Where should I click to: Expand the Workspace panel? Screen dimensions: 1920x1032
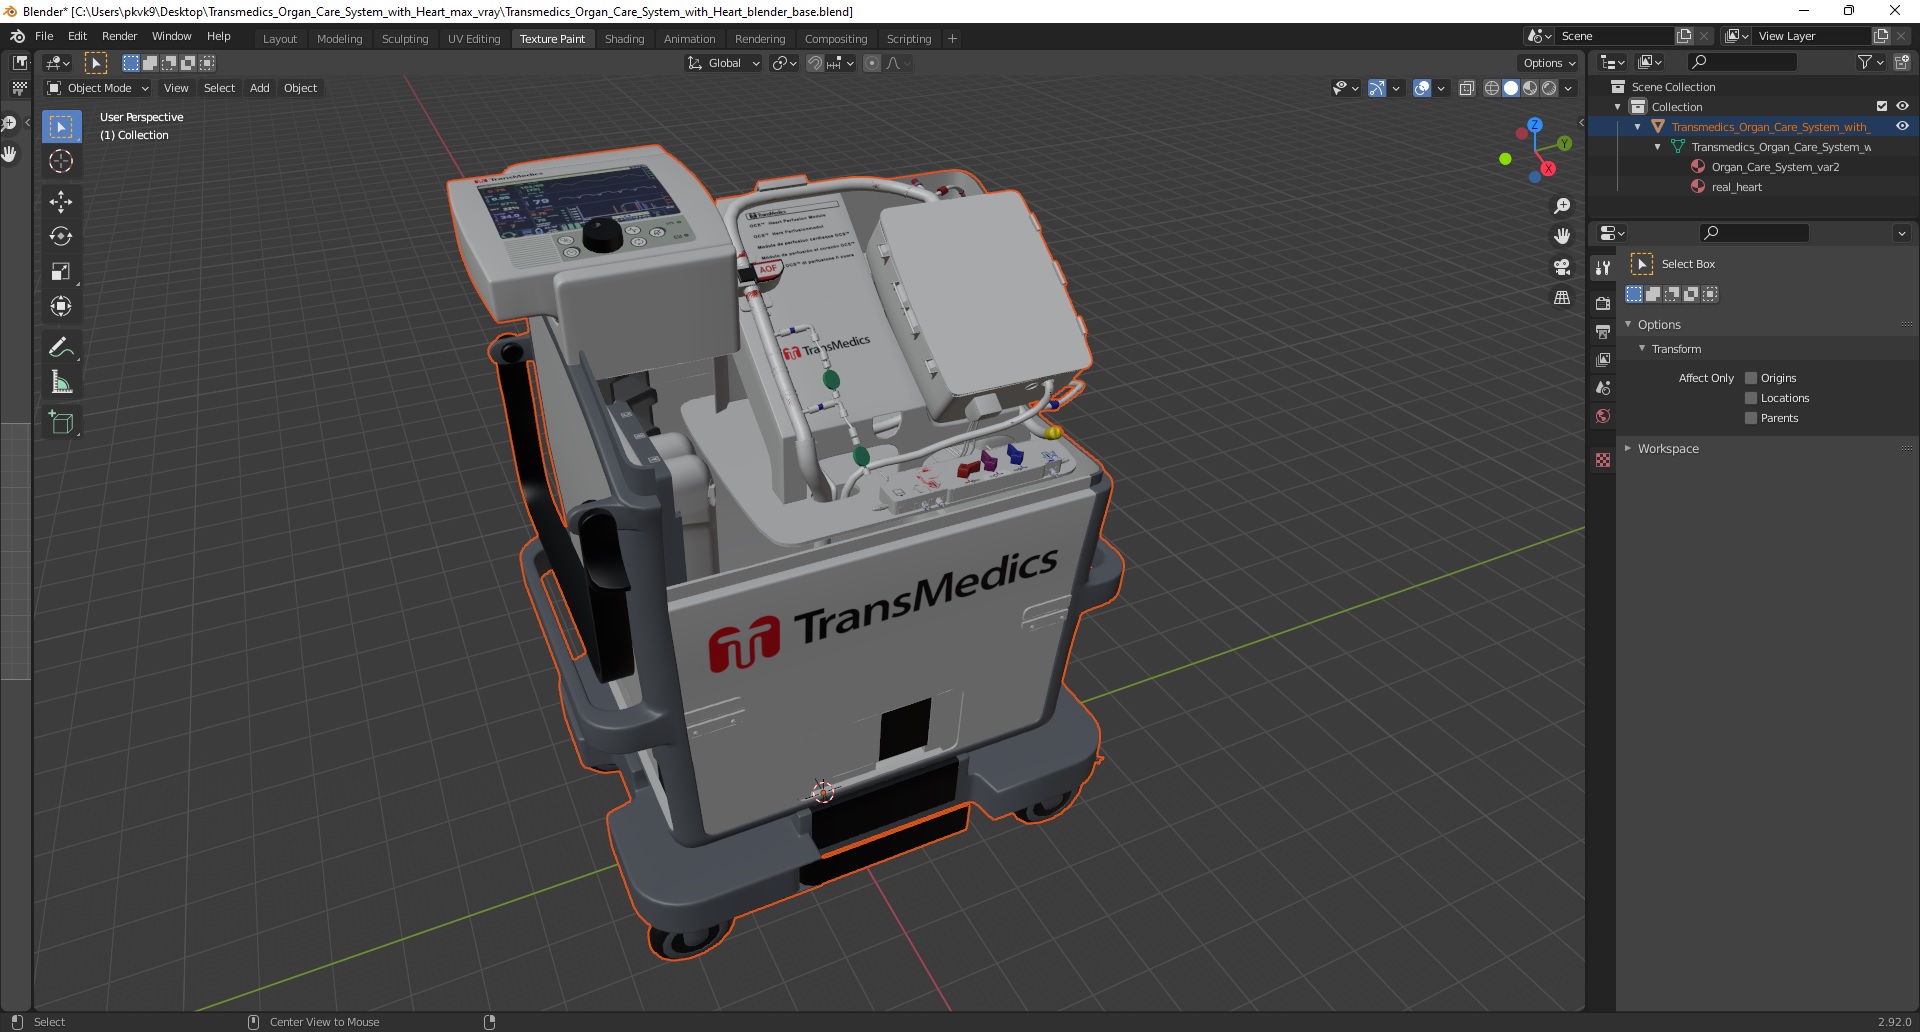[x=1628, y=449]
